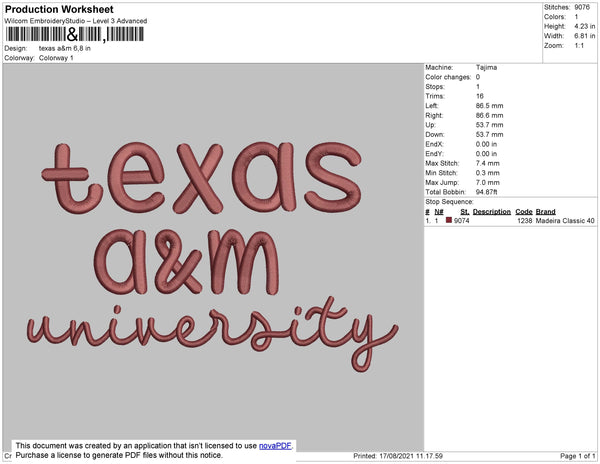Click the 'Page 1 of 1' footer text
The width and height of the screenshot is (600, 464).
578,456
